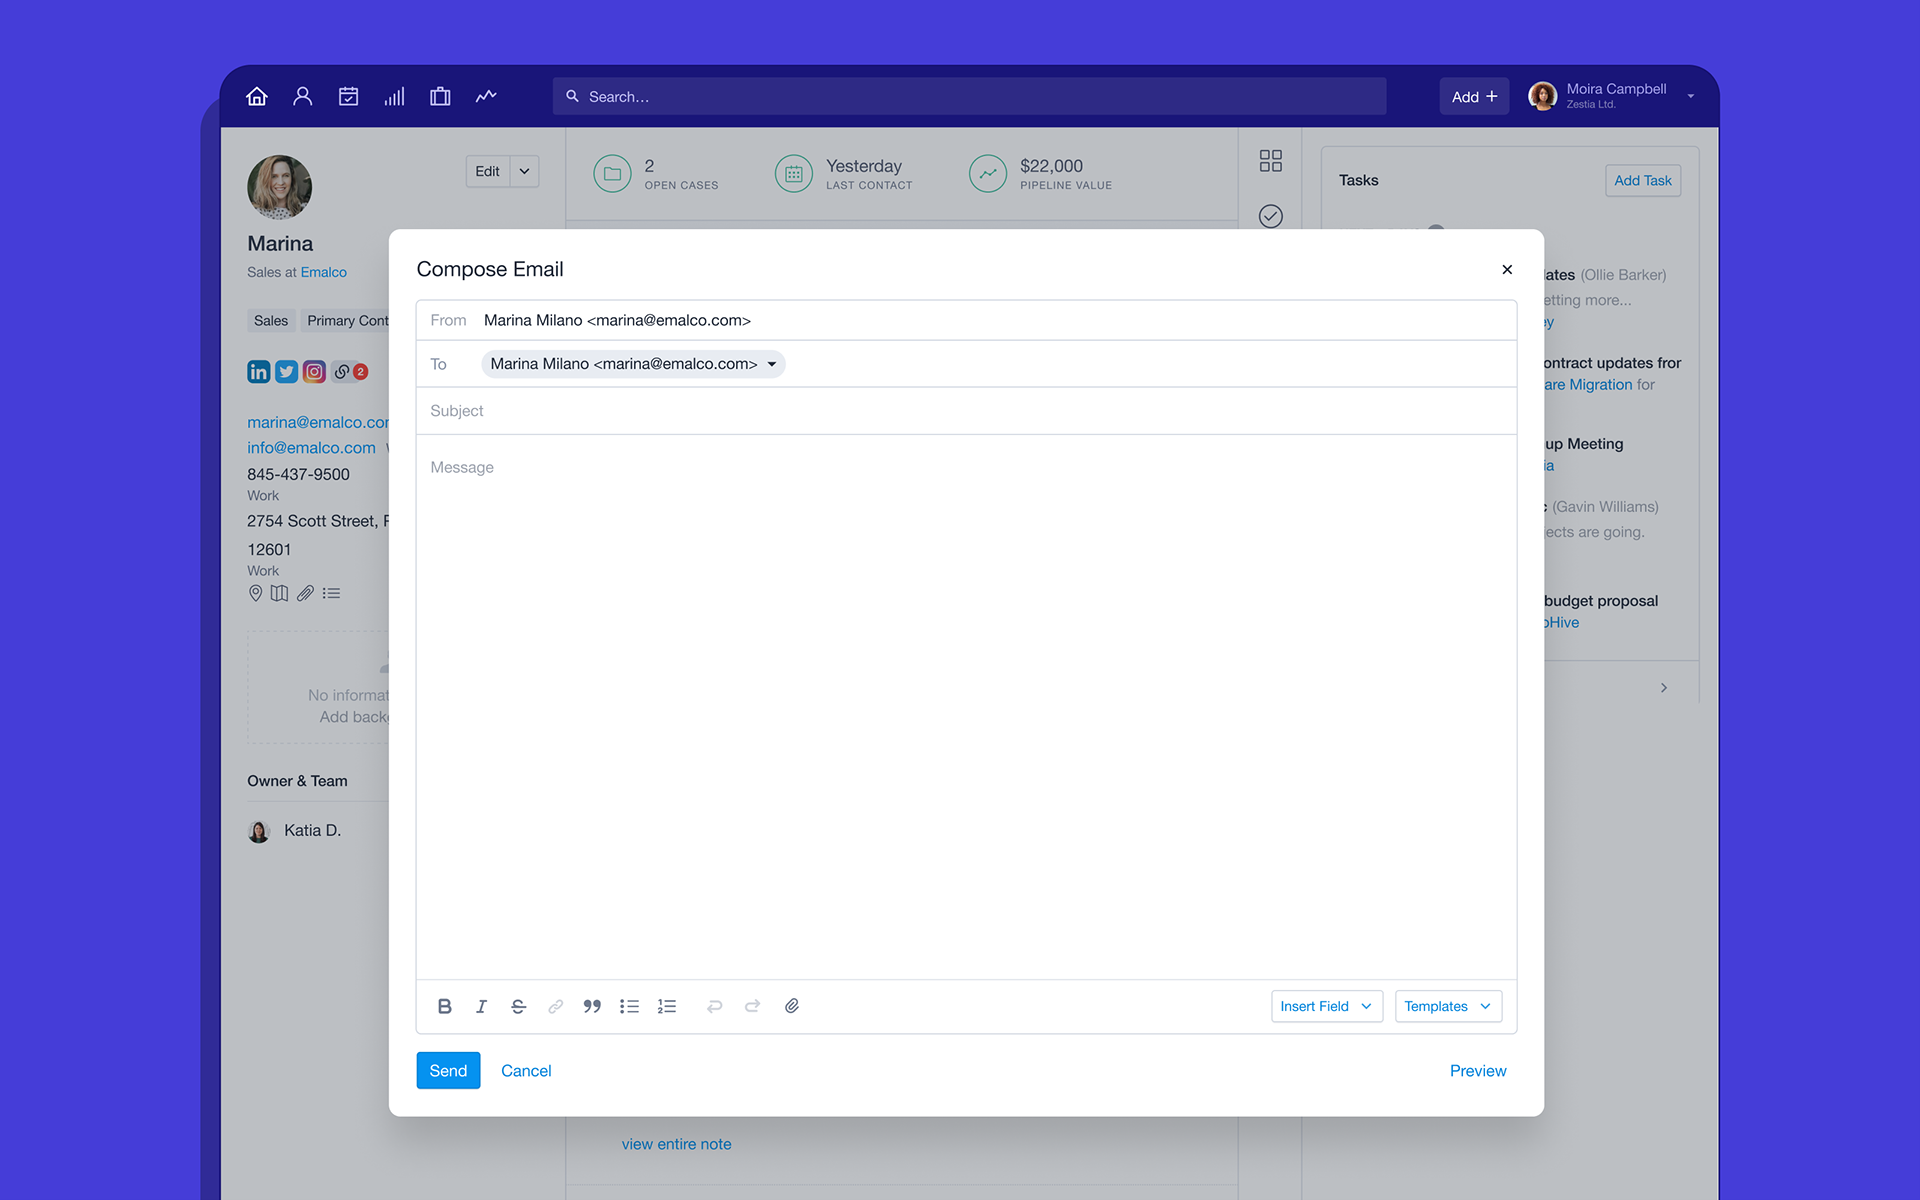The height and width of the screenshot is (1200, 1920).
Task: Open the email Preview link
Action: [1477, 1070]
